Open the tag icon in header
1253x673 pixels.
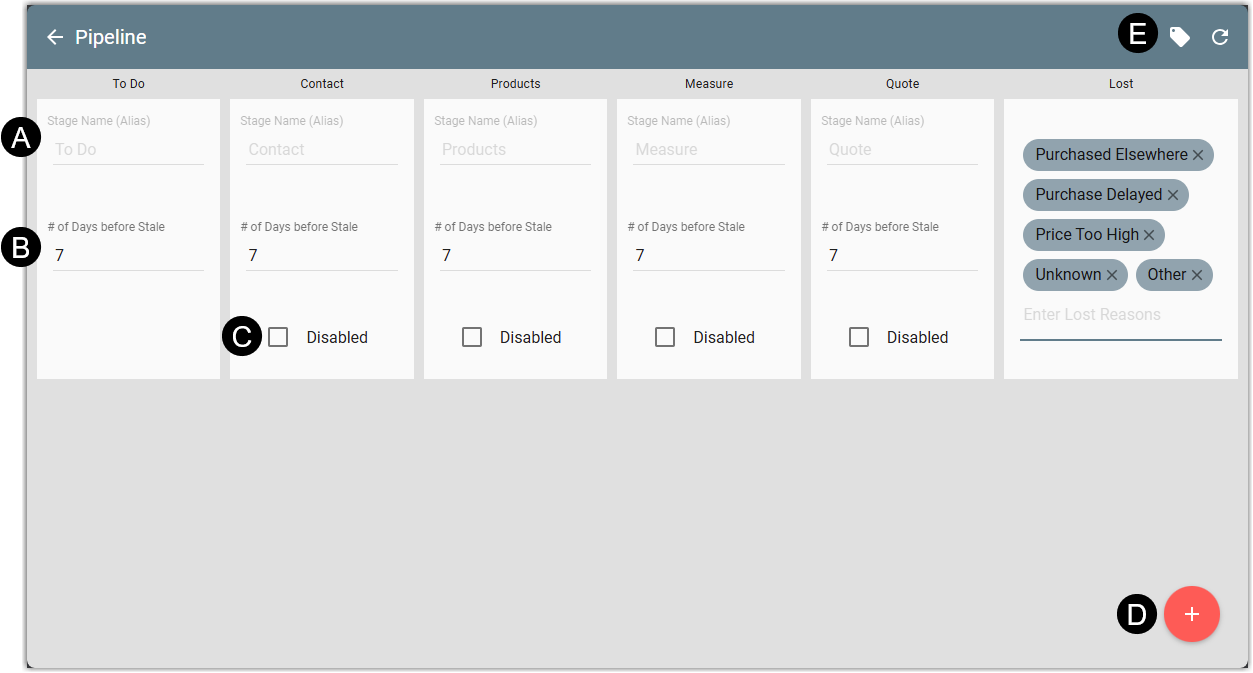[1180, 37]
